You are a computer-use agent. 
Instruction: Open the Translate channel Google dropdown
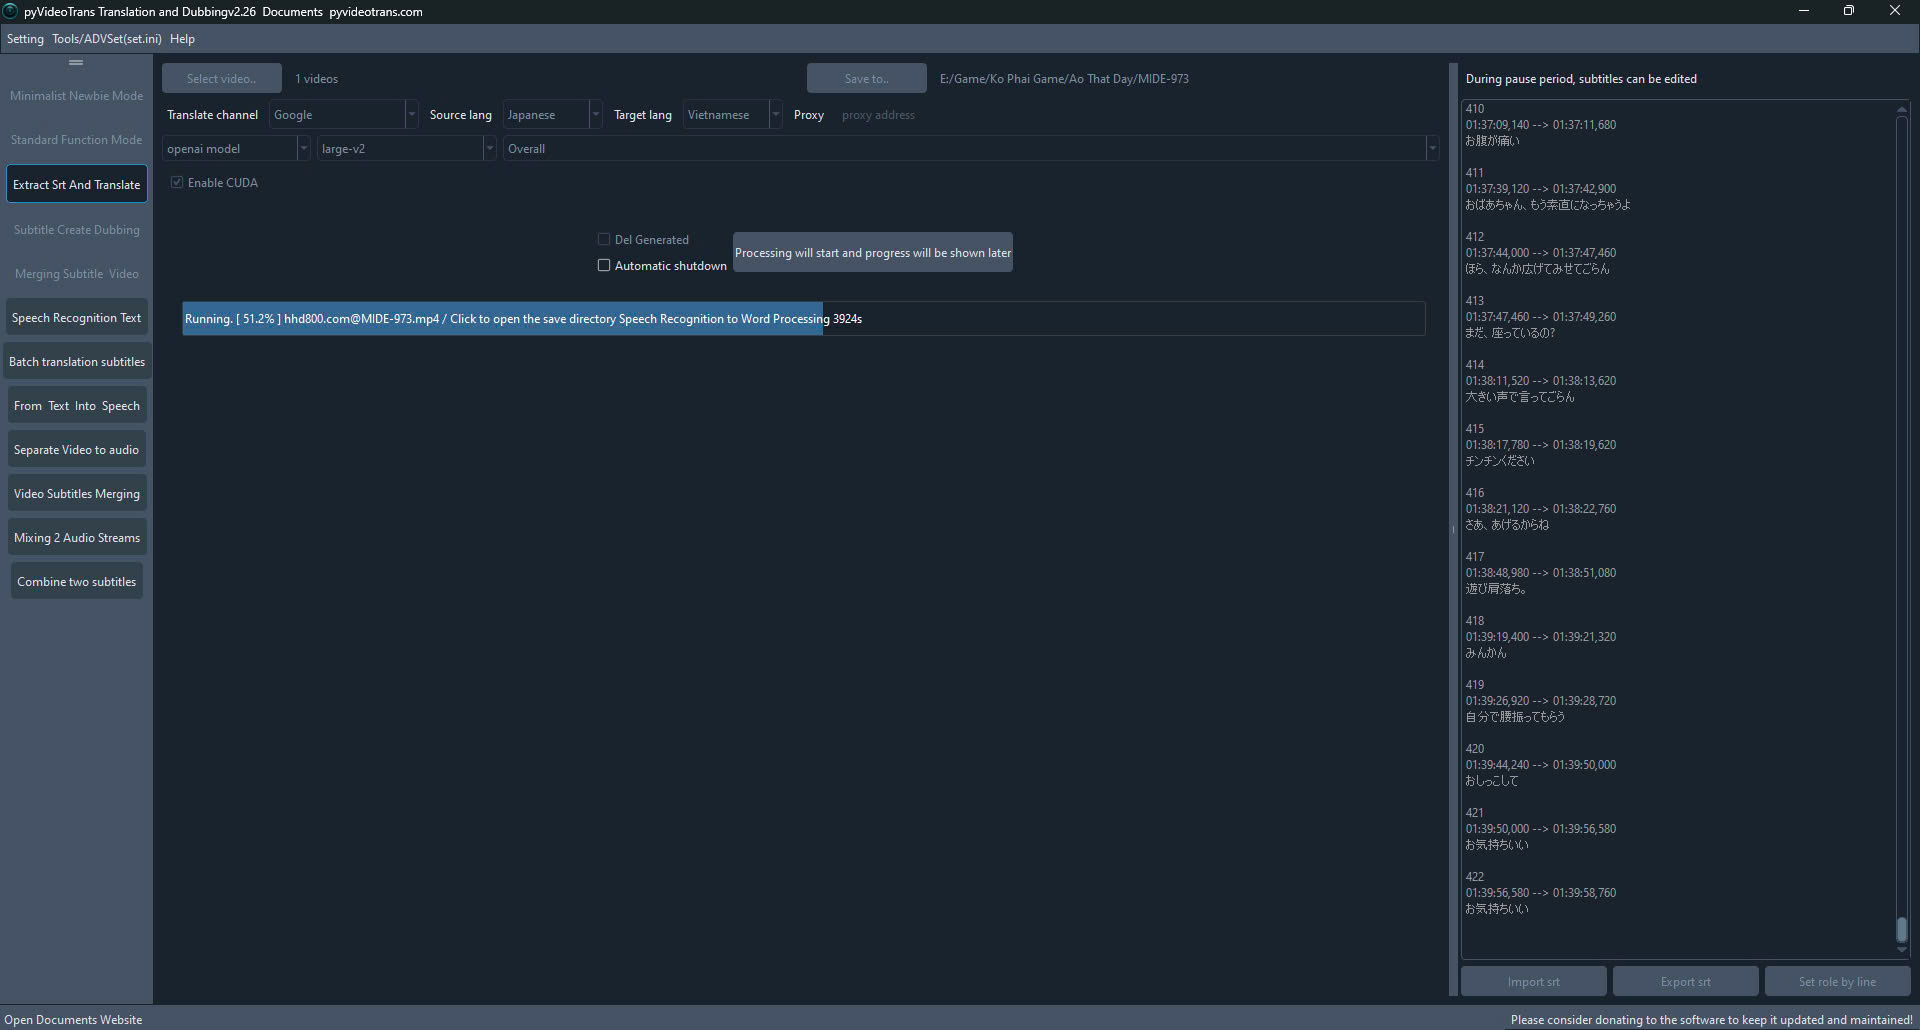(x=343, y=115)
